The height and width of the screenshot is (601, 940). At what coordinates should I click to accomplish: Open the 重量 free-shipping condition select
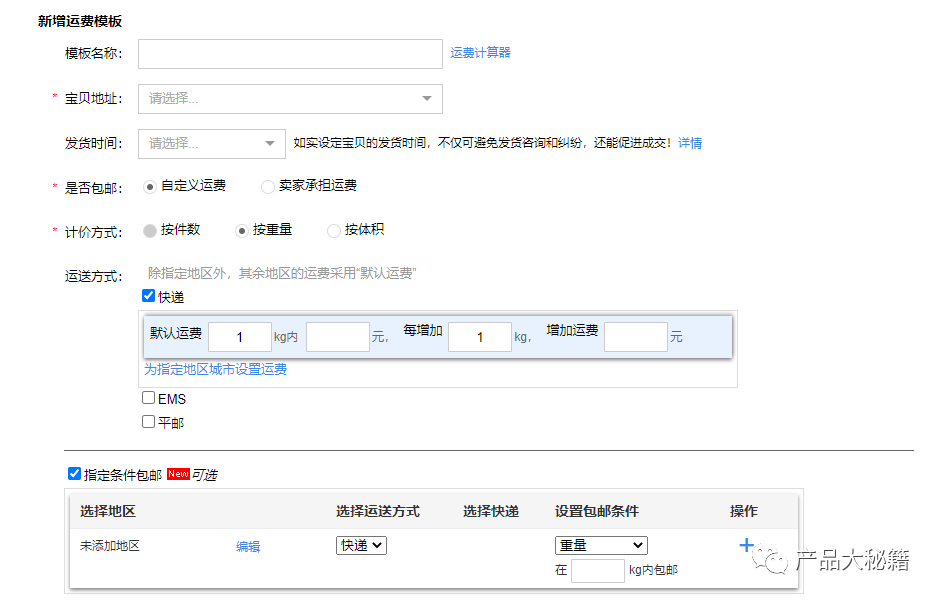coord(601,546)
